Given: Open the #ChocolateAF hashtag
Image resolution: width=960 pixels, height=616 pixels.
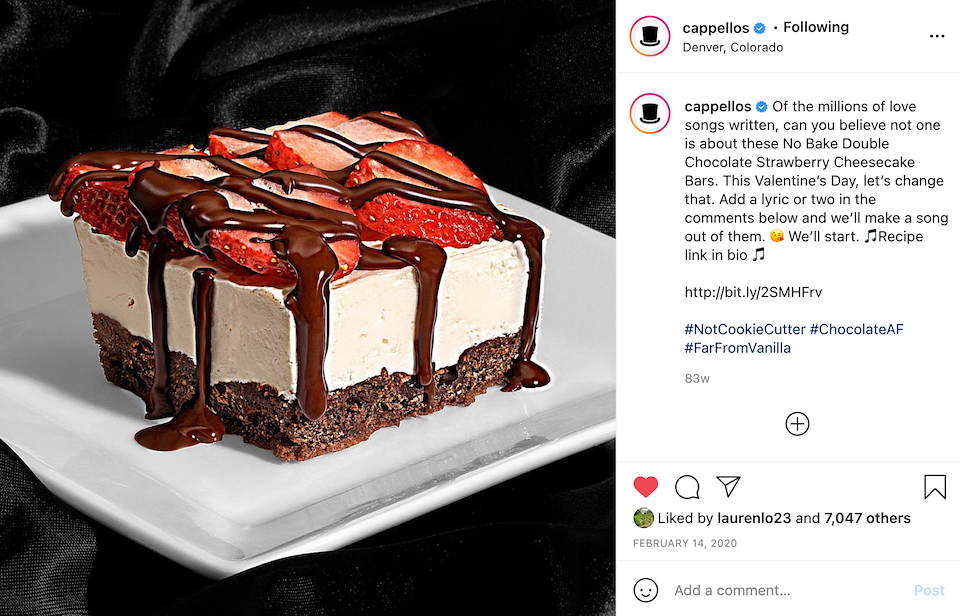Looking at the screenshot, I should coord(857,329).
